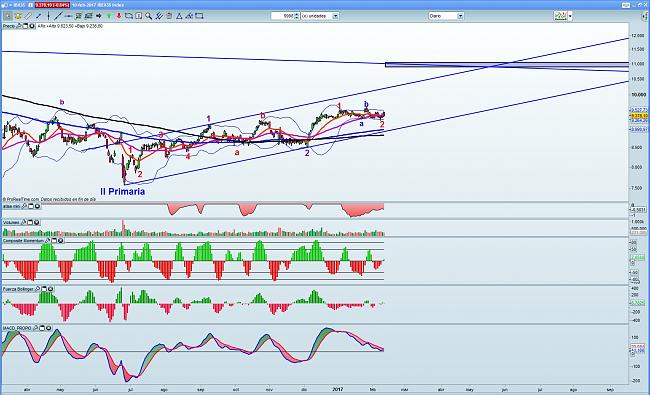
Task: Click the 11,000 horizontal resistance zone rectangle
Action: [507, 64]
